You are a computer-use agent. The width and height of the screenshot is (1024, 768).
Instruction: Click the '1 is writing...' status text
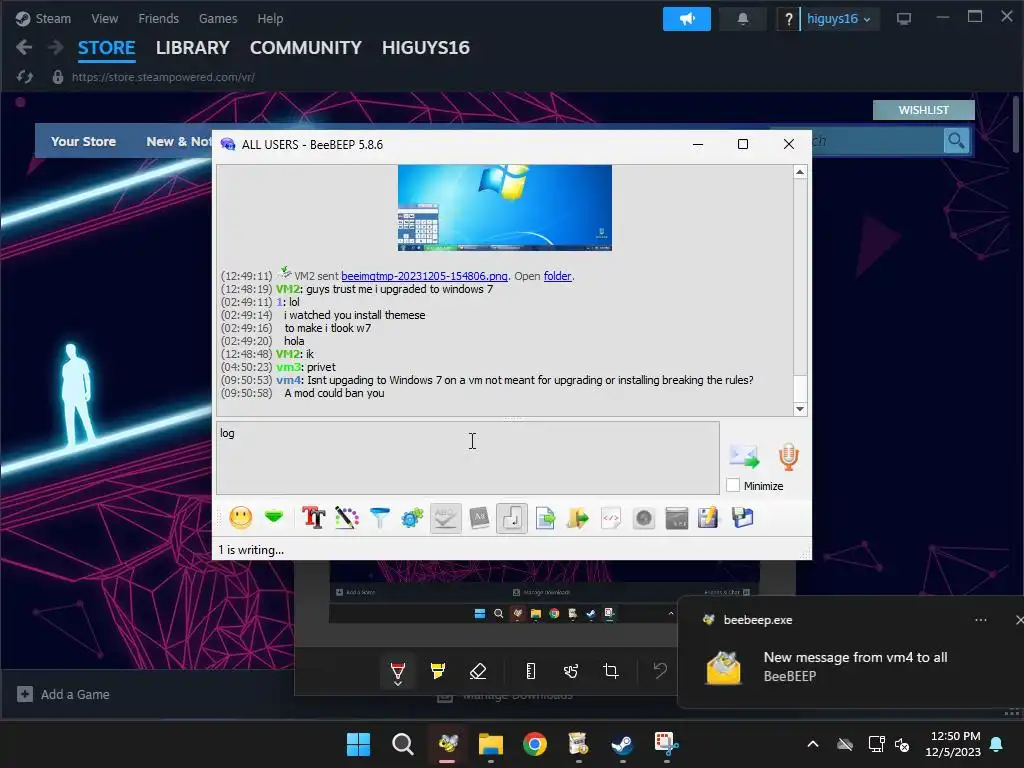pyautogui.click(x=251, y=550)
